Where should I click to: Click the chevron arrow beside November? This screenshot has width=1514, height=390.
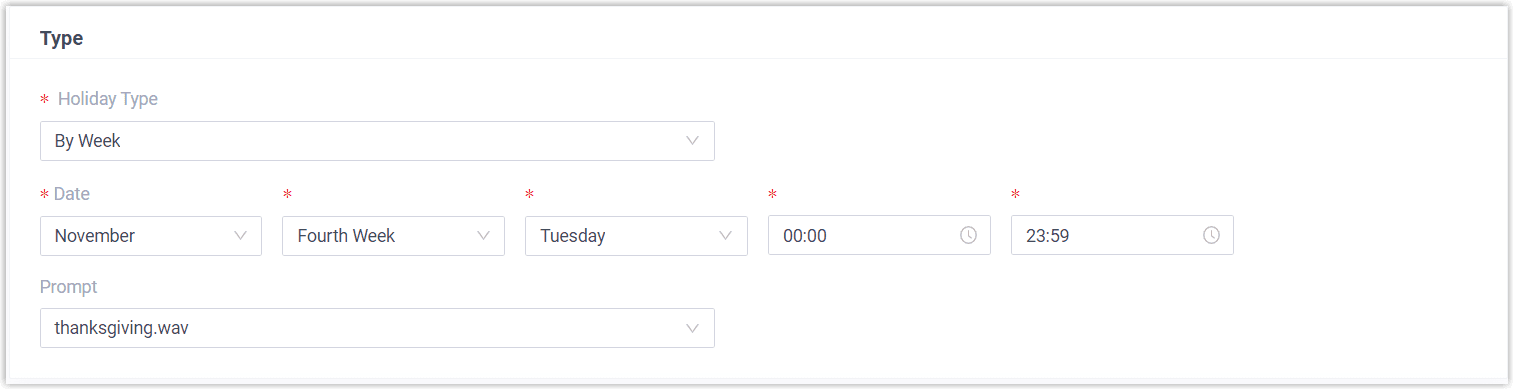(x=240, y=236)
